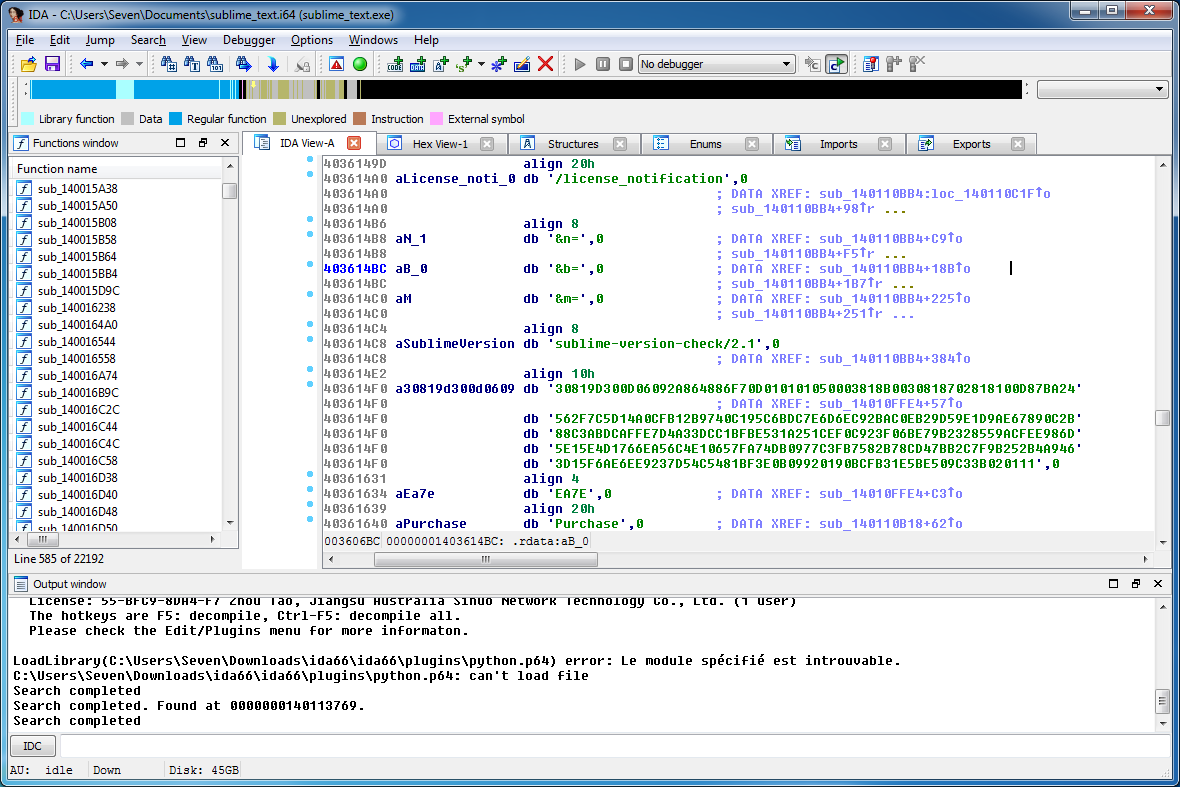
Task: Click the Instruction brown legend swatch
Action: [360, 119]
